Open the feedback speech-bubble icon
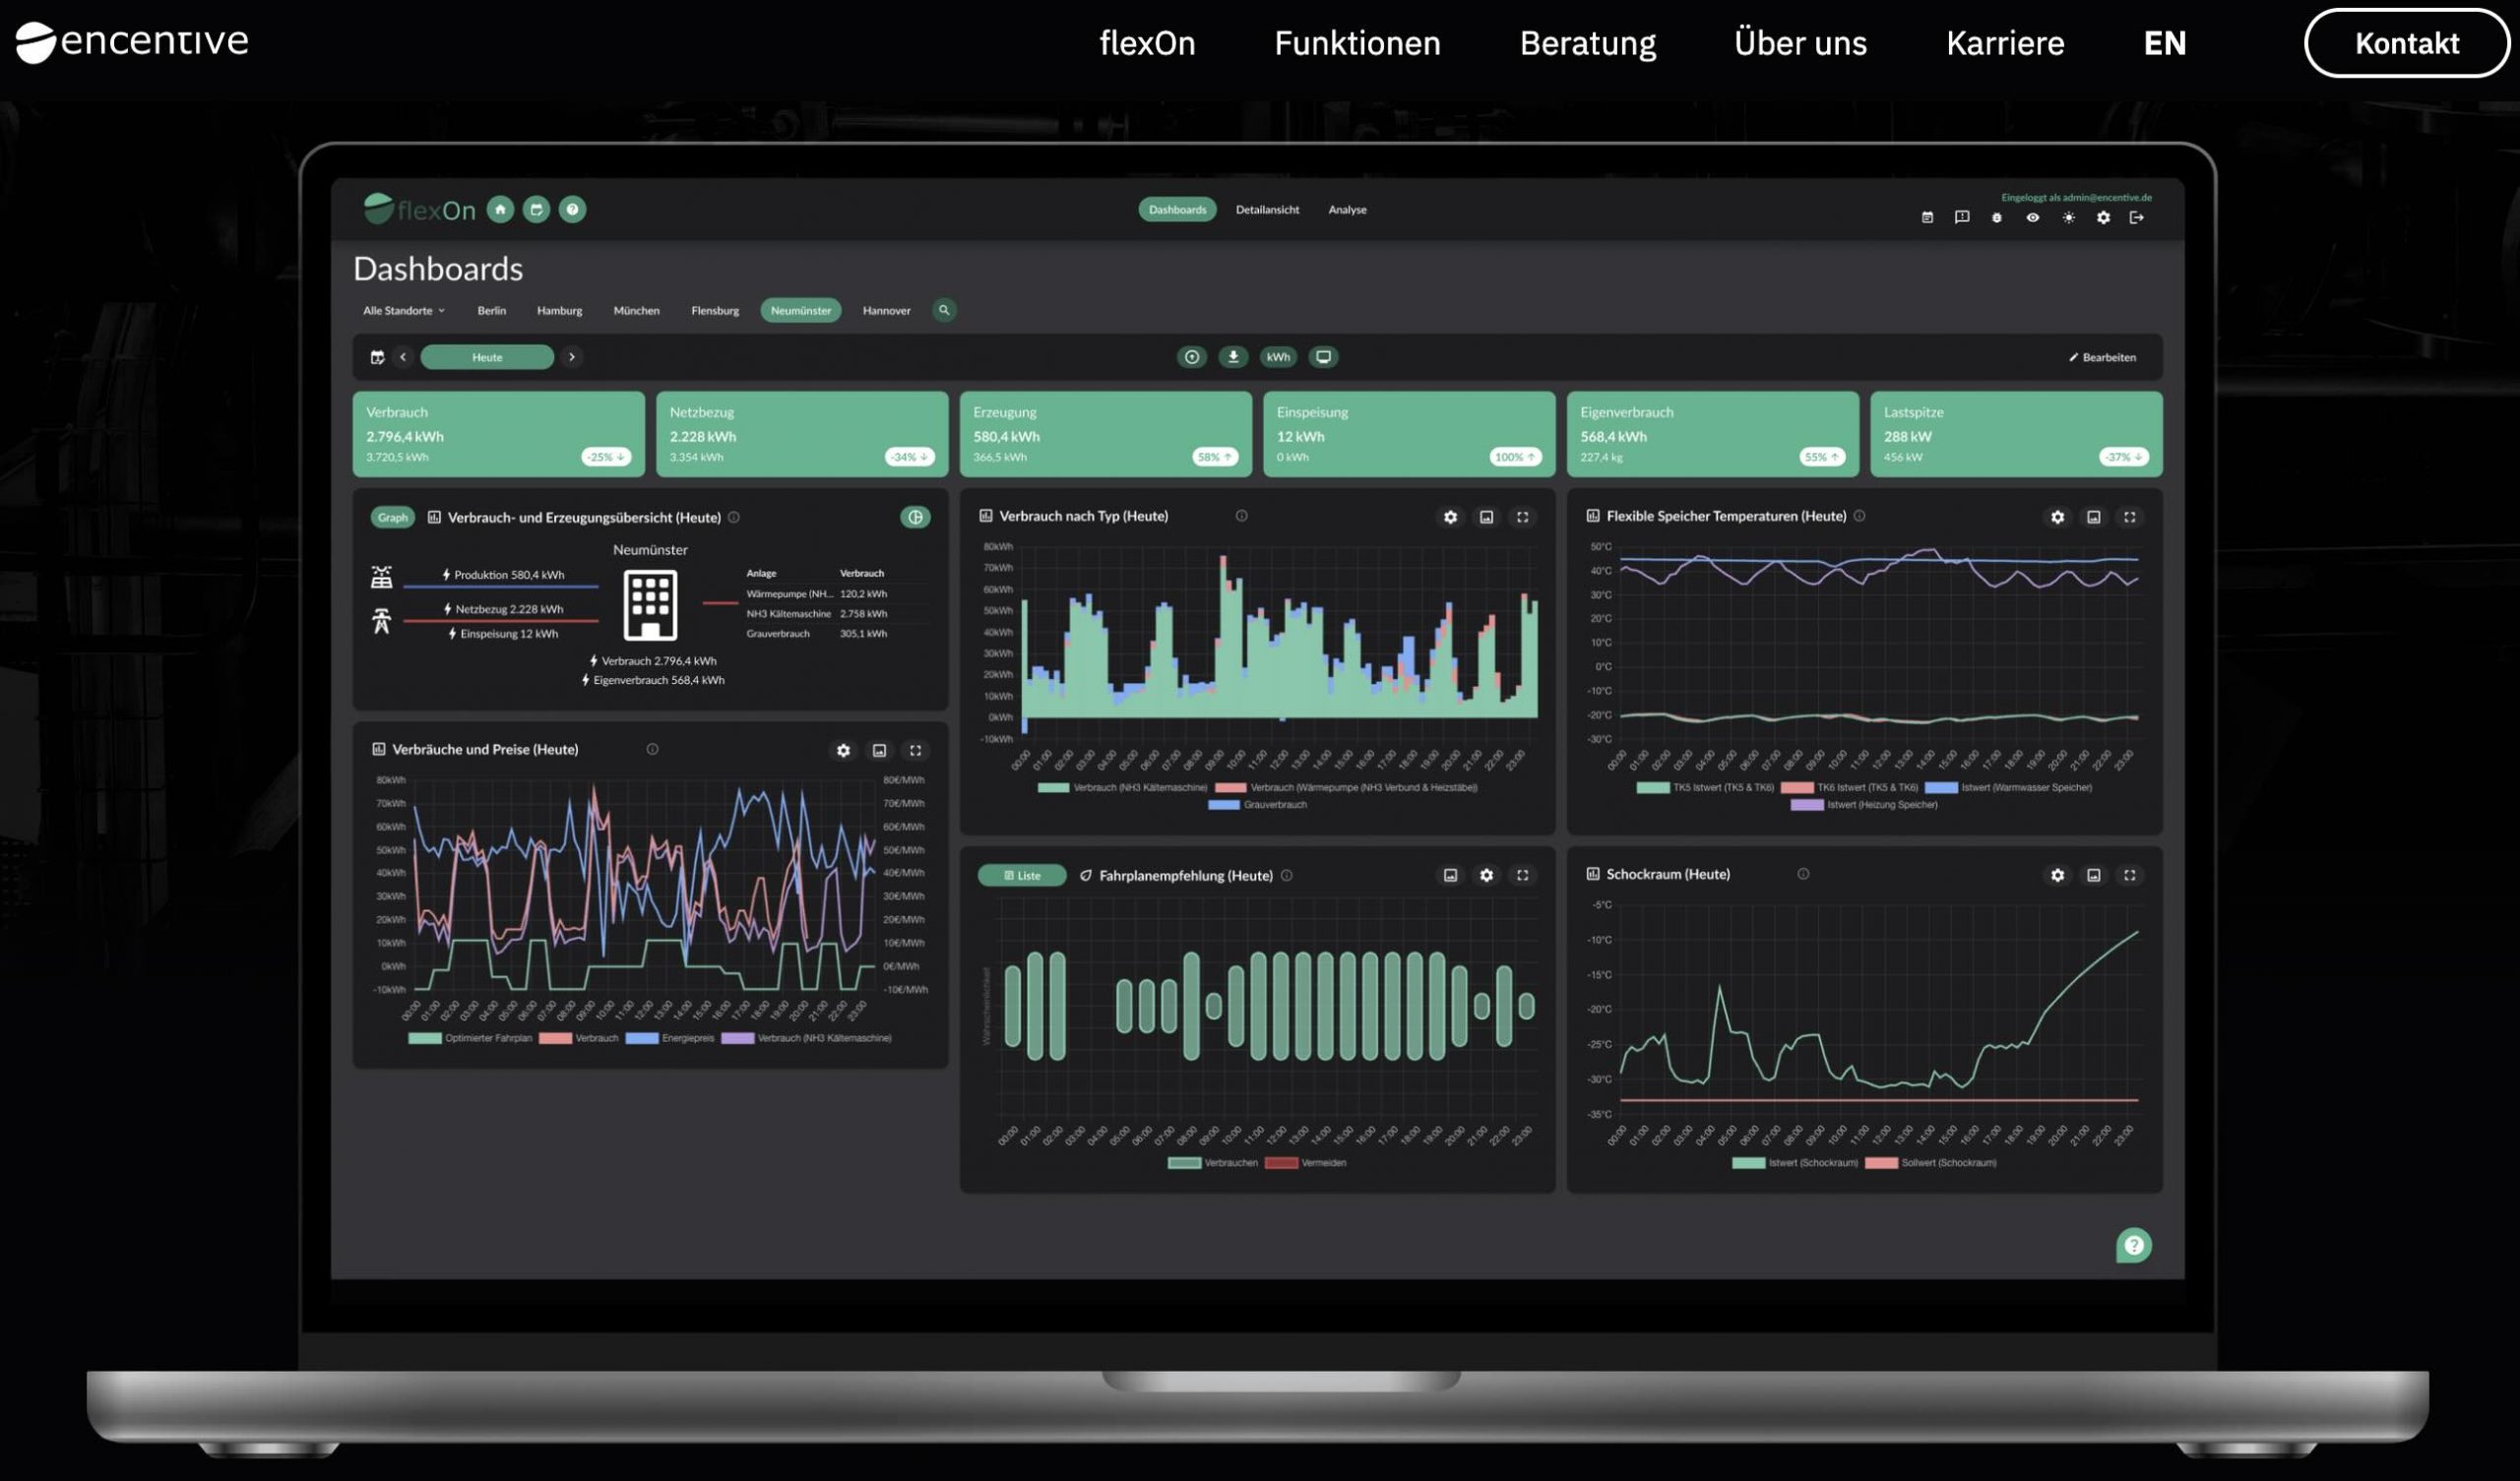 click(x=1962, y=217)
